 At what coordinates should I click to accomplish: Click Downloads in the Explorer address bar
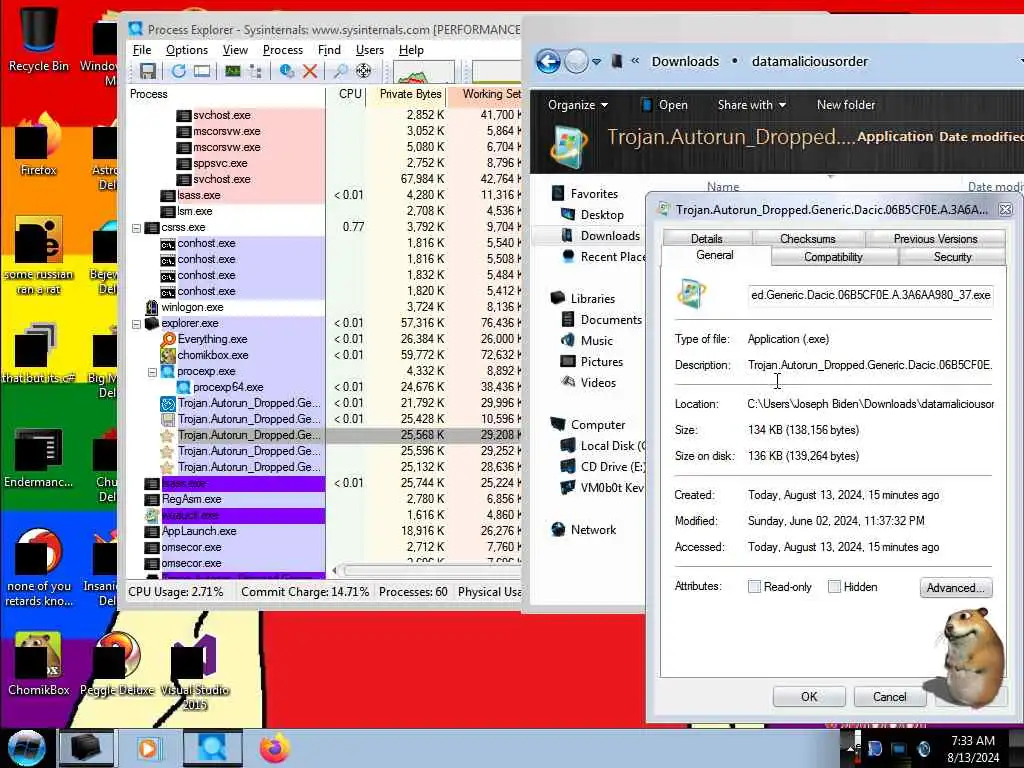point(685,61)
